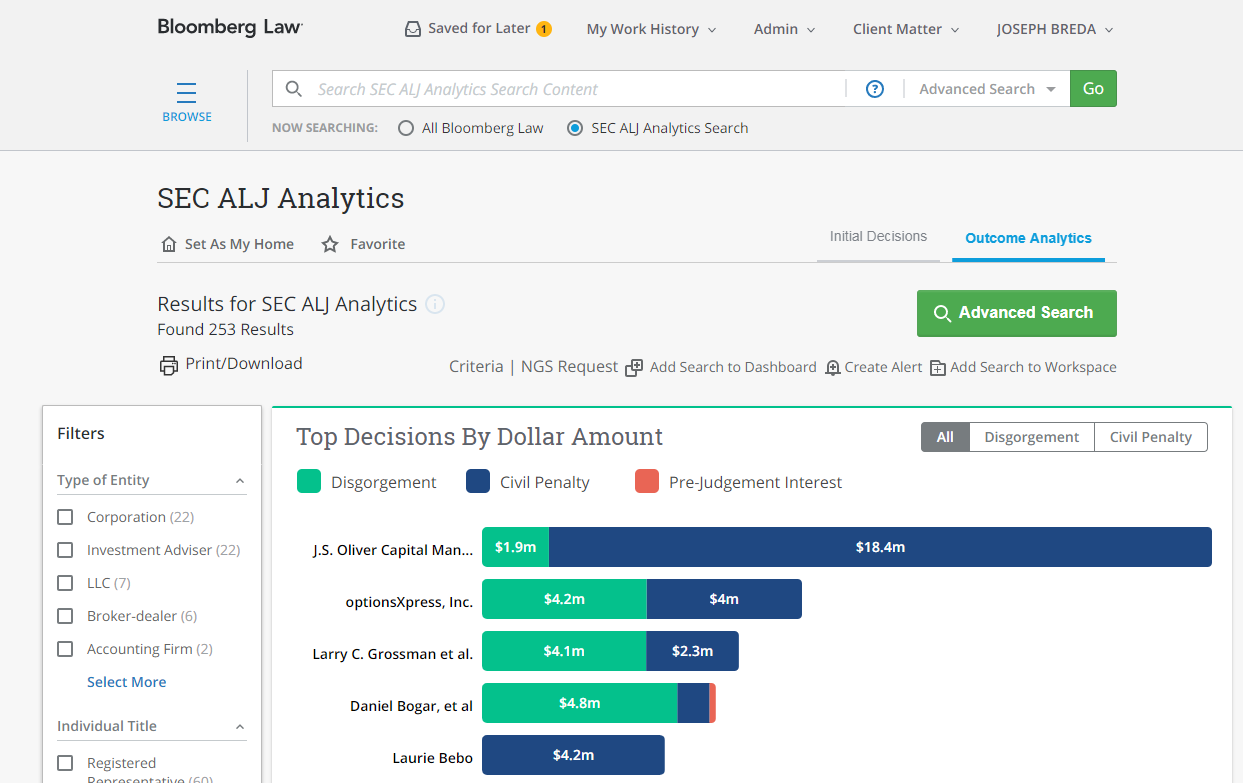Click the Favorite star icon
Screen dimensions: 1243x783
pyautogui.click(x=330, y=244)
